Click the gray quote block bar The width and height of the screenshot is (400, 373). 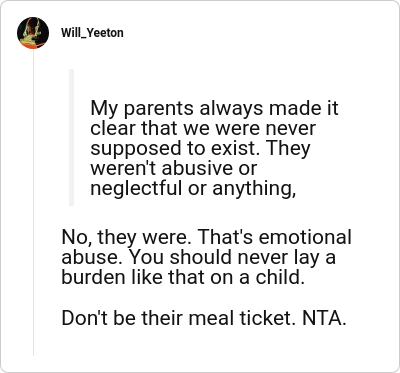tap(71, 137)
